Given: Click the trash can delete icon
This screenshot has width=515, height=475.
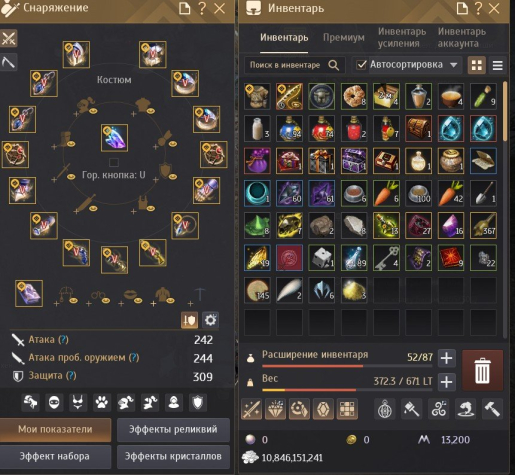Looking at the screenshot, I should [x=482, y=370].
